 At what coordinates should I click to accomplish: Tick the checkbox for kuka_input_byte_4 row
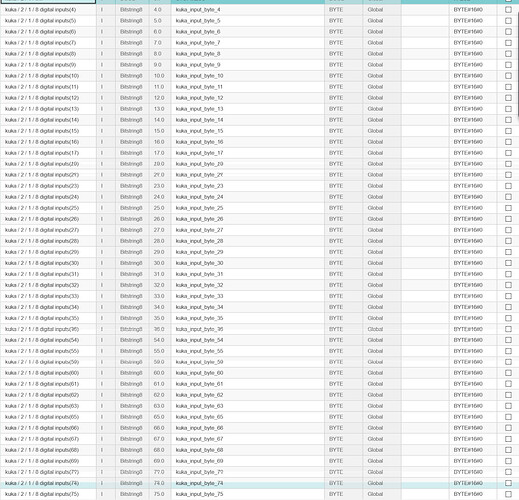508,10
